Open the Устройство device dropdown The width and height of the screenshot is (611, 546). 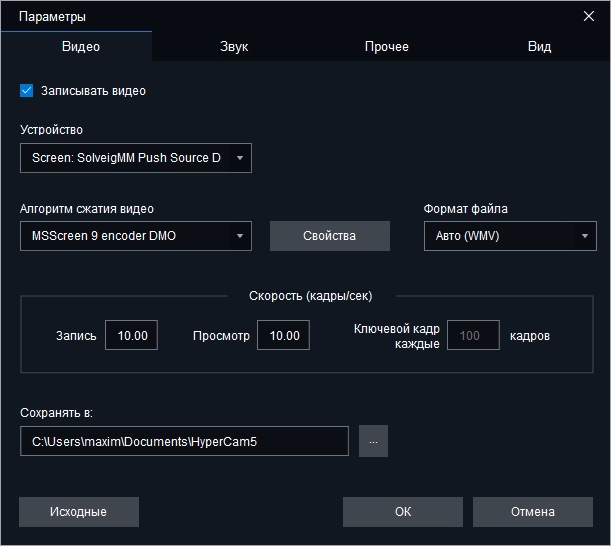tap(136, 158)
